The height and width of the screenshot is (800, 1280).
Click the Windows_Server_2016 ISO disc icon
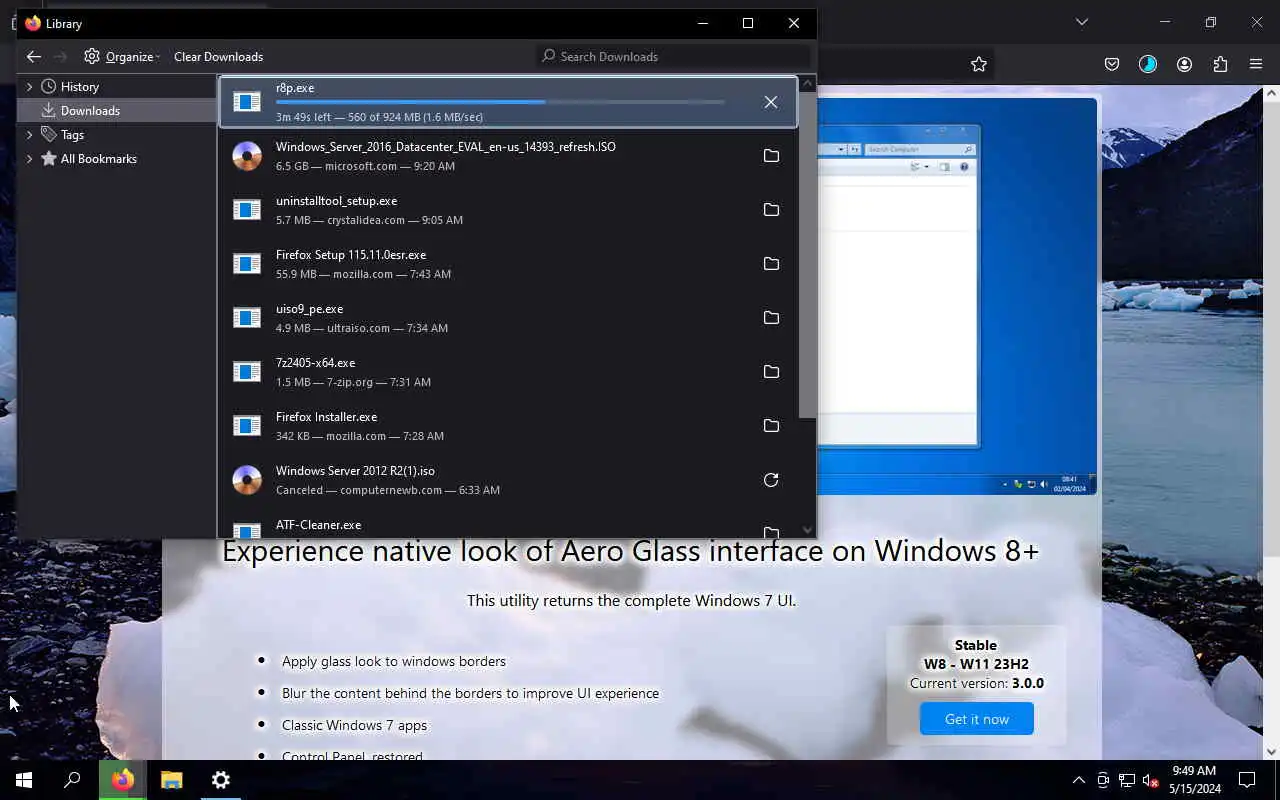click(x=247, y=156)
